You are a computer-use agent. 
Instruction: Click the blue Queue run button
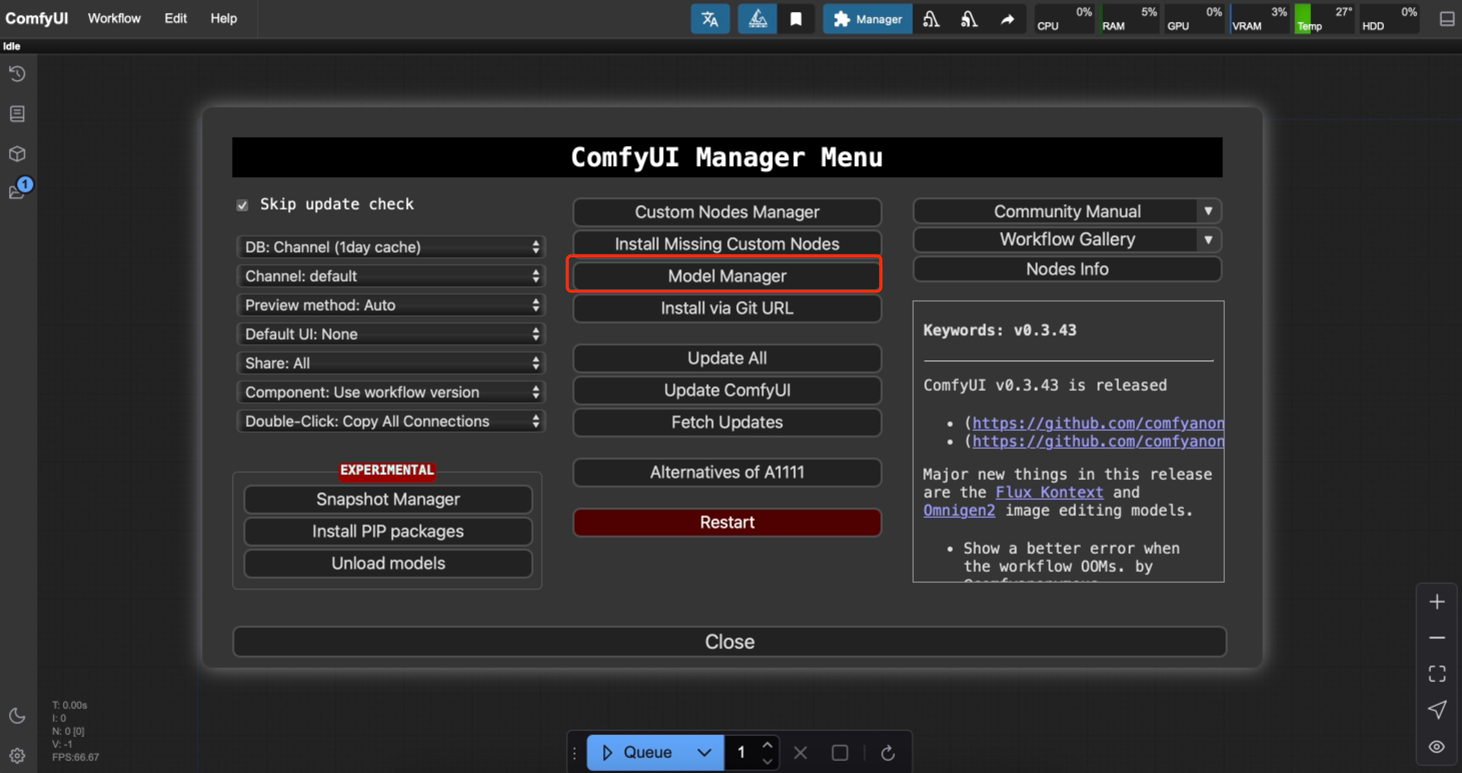pos(638,753)
